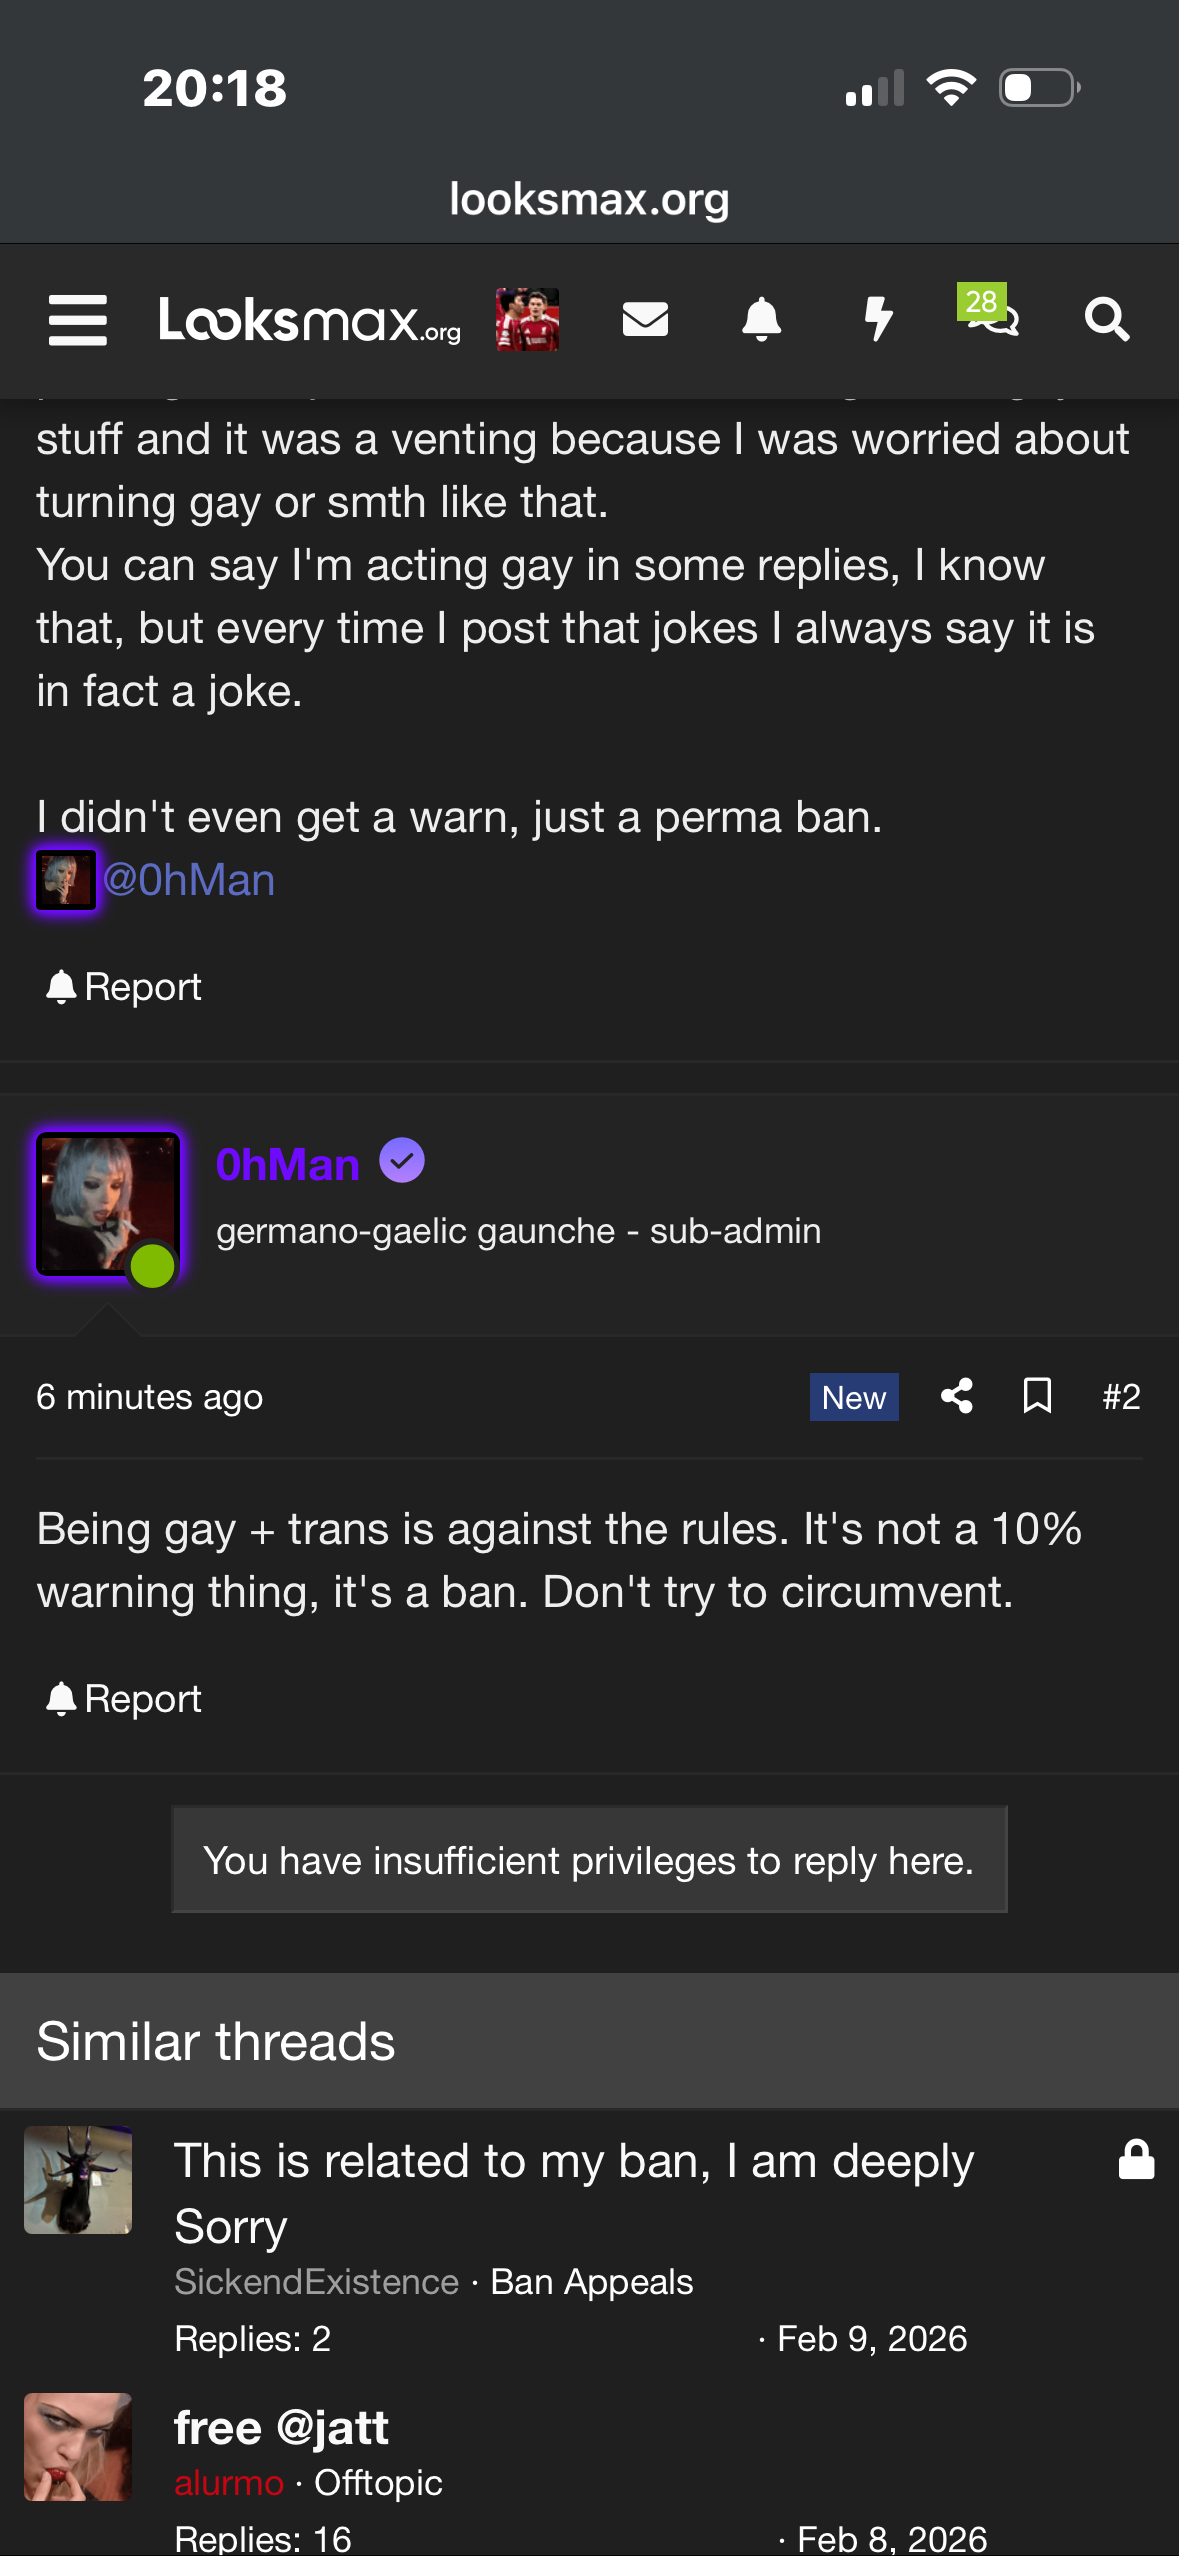Screen dimensions: 1179x2556
Task: Open the Ban Appeals forum link
Action: (591, 2282)
